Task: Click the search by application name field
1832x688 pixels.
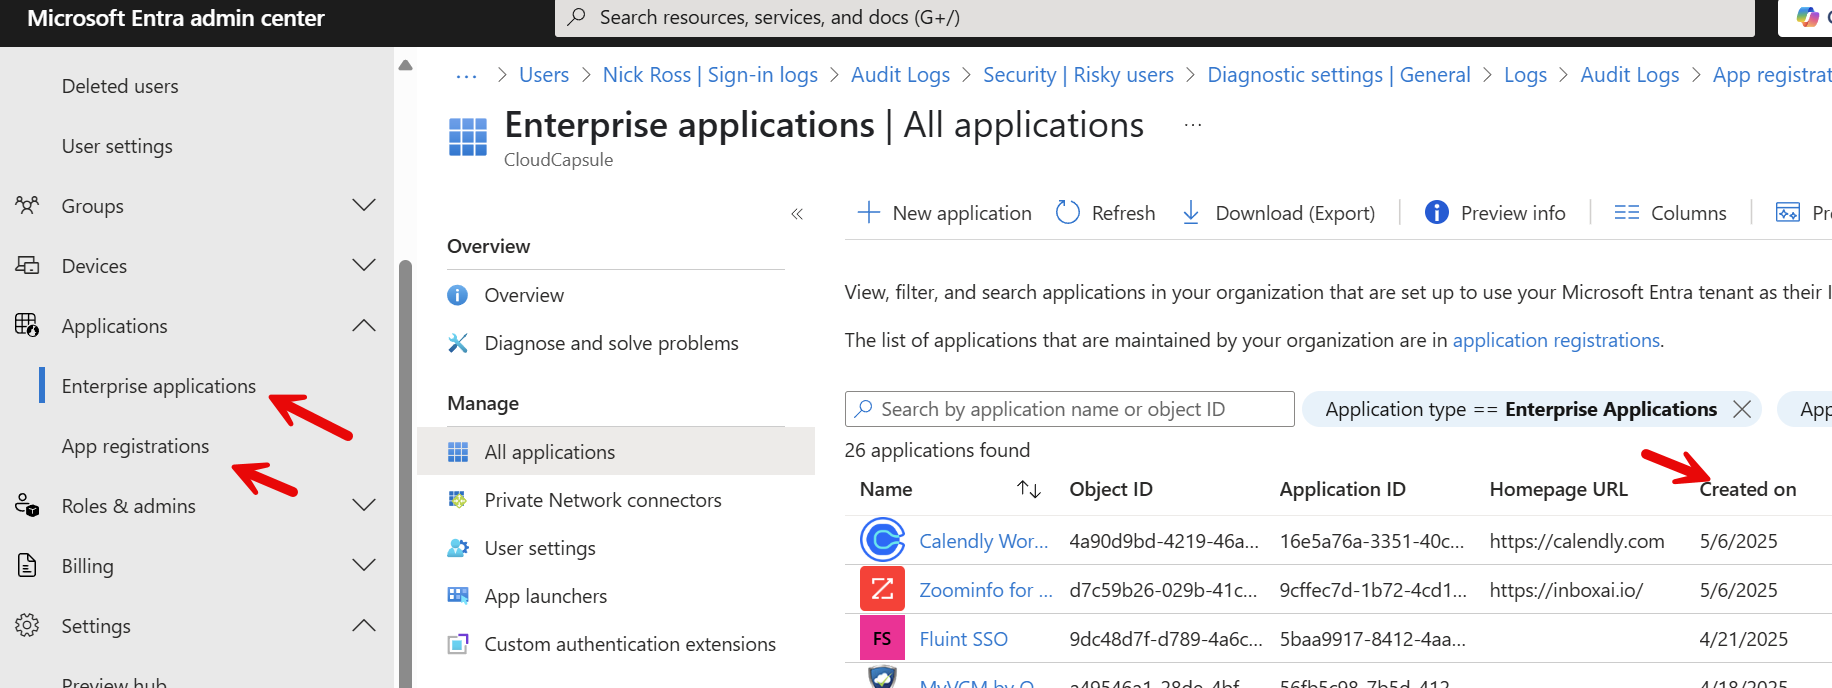Action: (1069, 409)
